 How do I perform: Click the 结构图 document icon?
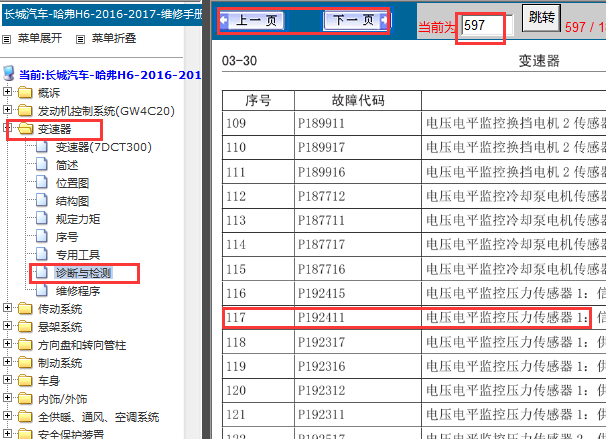[x=42, y=201]
